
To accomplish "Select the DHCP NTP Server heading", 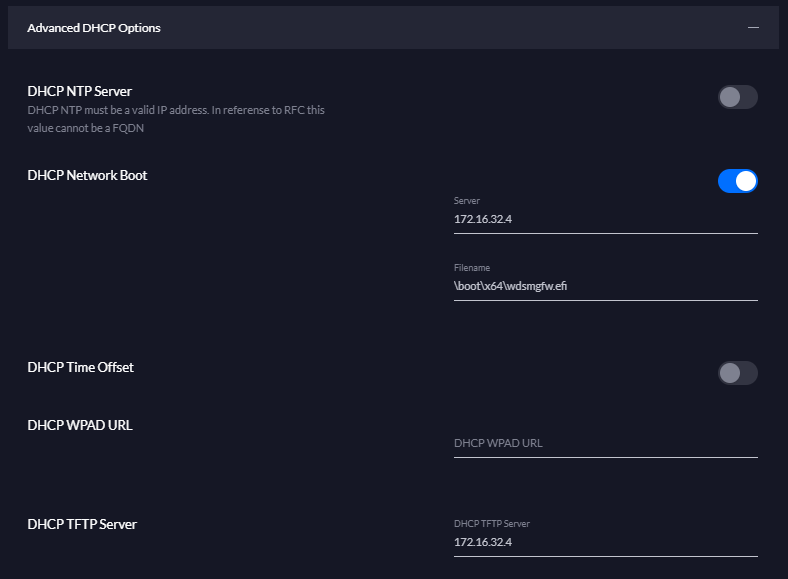I will coord(80,91).
